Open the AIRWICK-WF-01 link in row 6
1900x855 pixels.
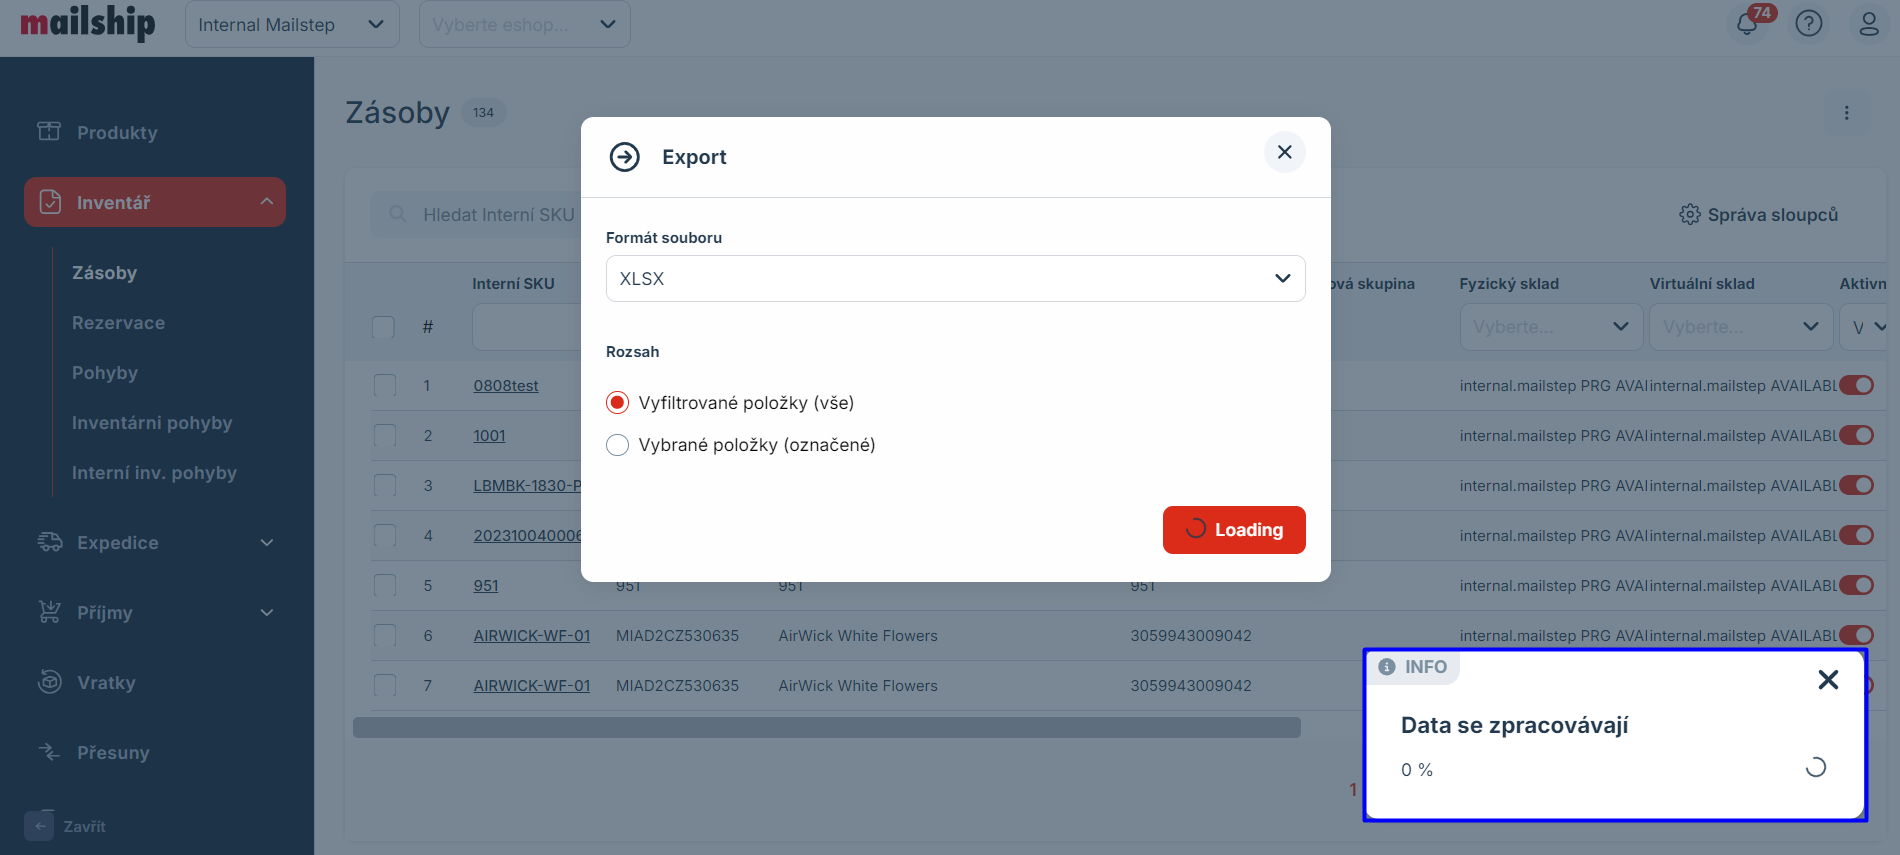(x=531, y=636)
